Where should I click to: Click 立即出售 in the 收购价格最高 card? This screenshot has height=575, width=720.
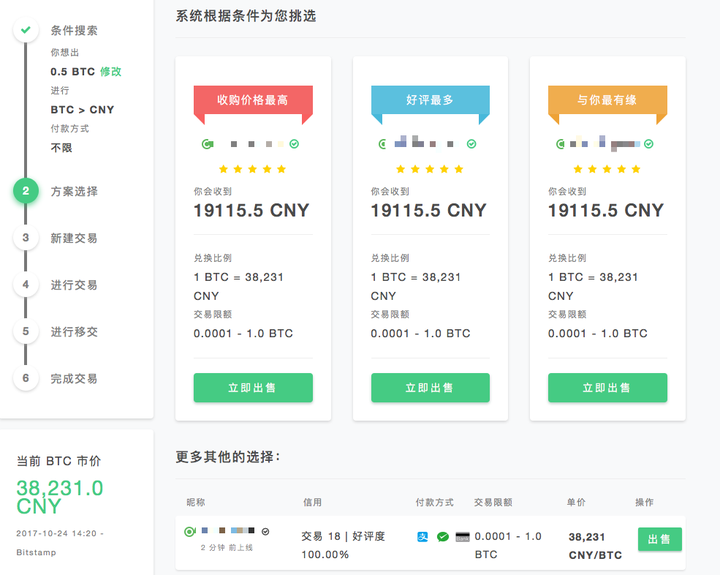pyautogui.click(x=253, y=388)
